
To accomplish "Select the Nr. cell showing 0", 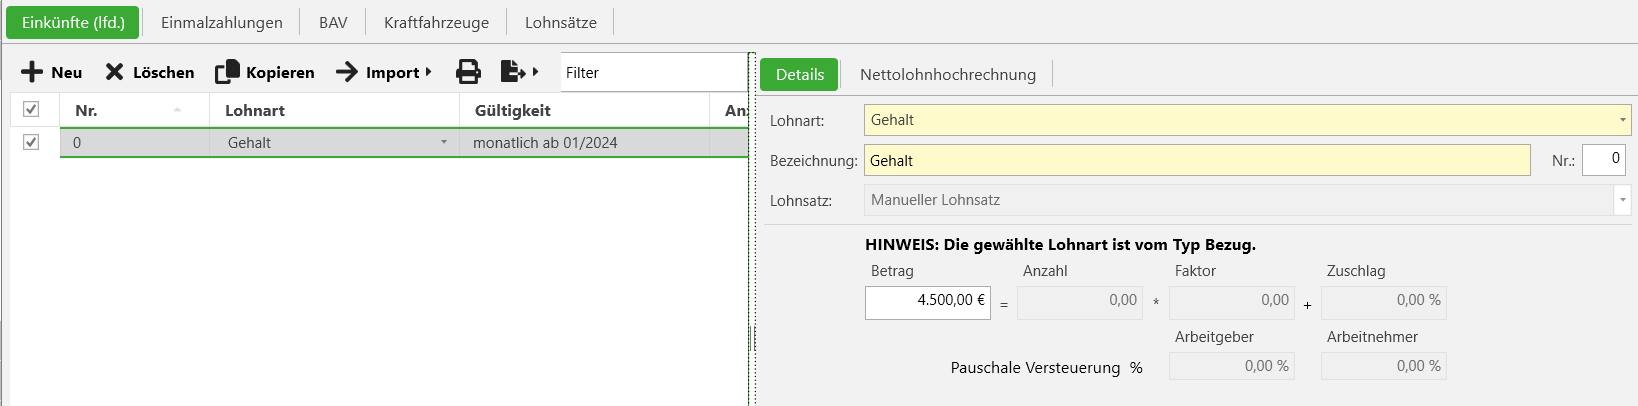I will click(x=134, y=143).
